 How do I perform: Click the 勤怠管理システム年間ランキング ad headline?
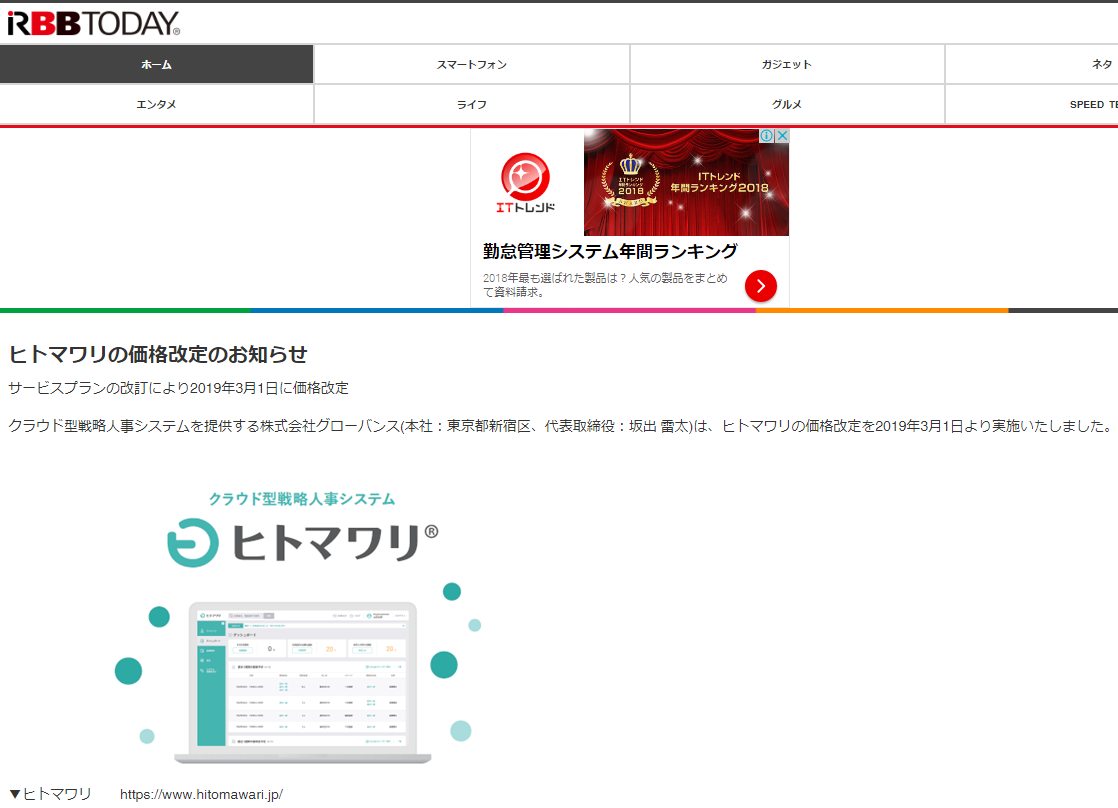pos(610,251)
